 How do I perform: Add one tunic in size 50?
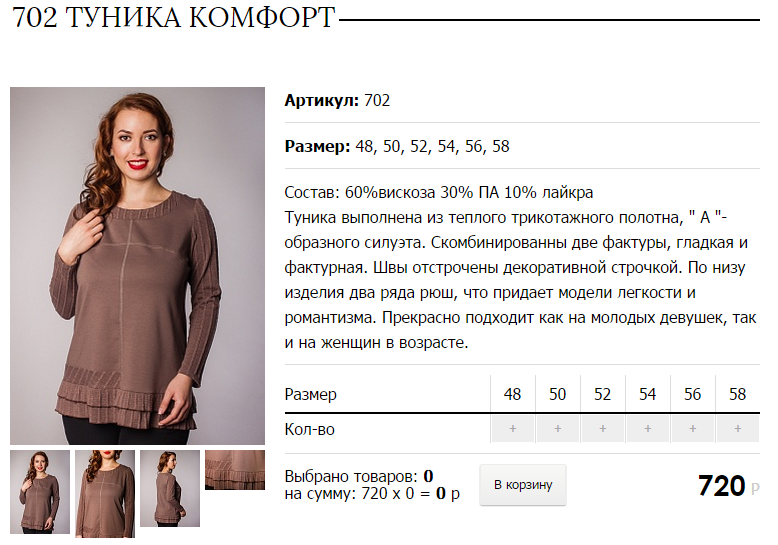click(x=558, y=429)
